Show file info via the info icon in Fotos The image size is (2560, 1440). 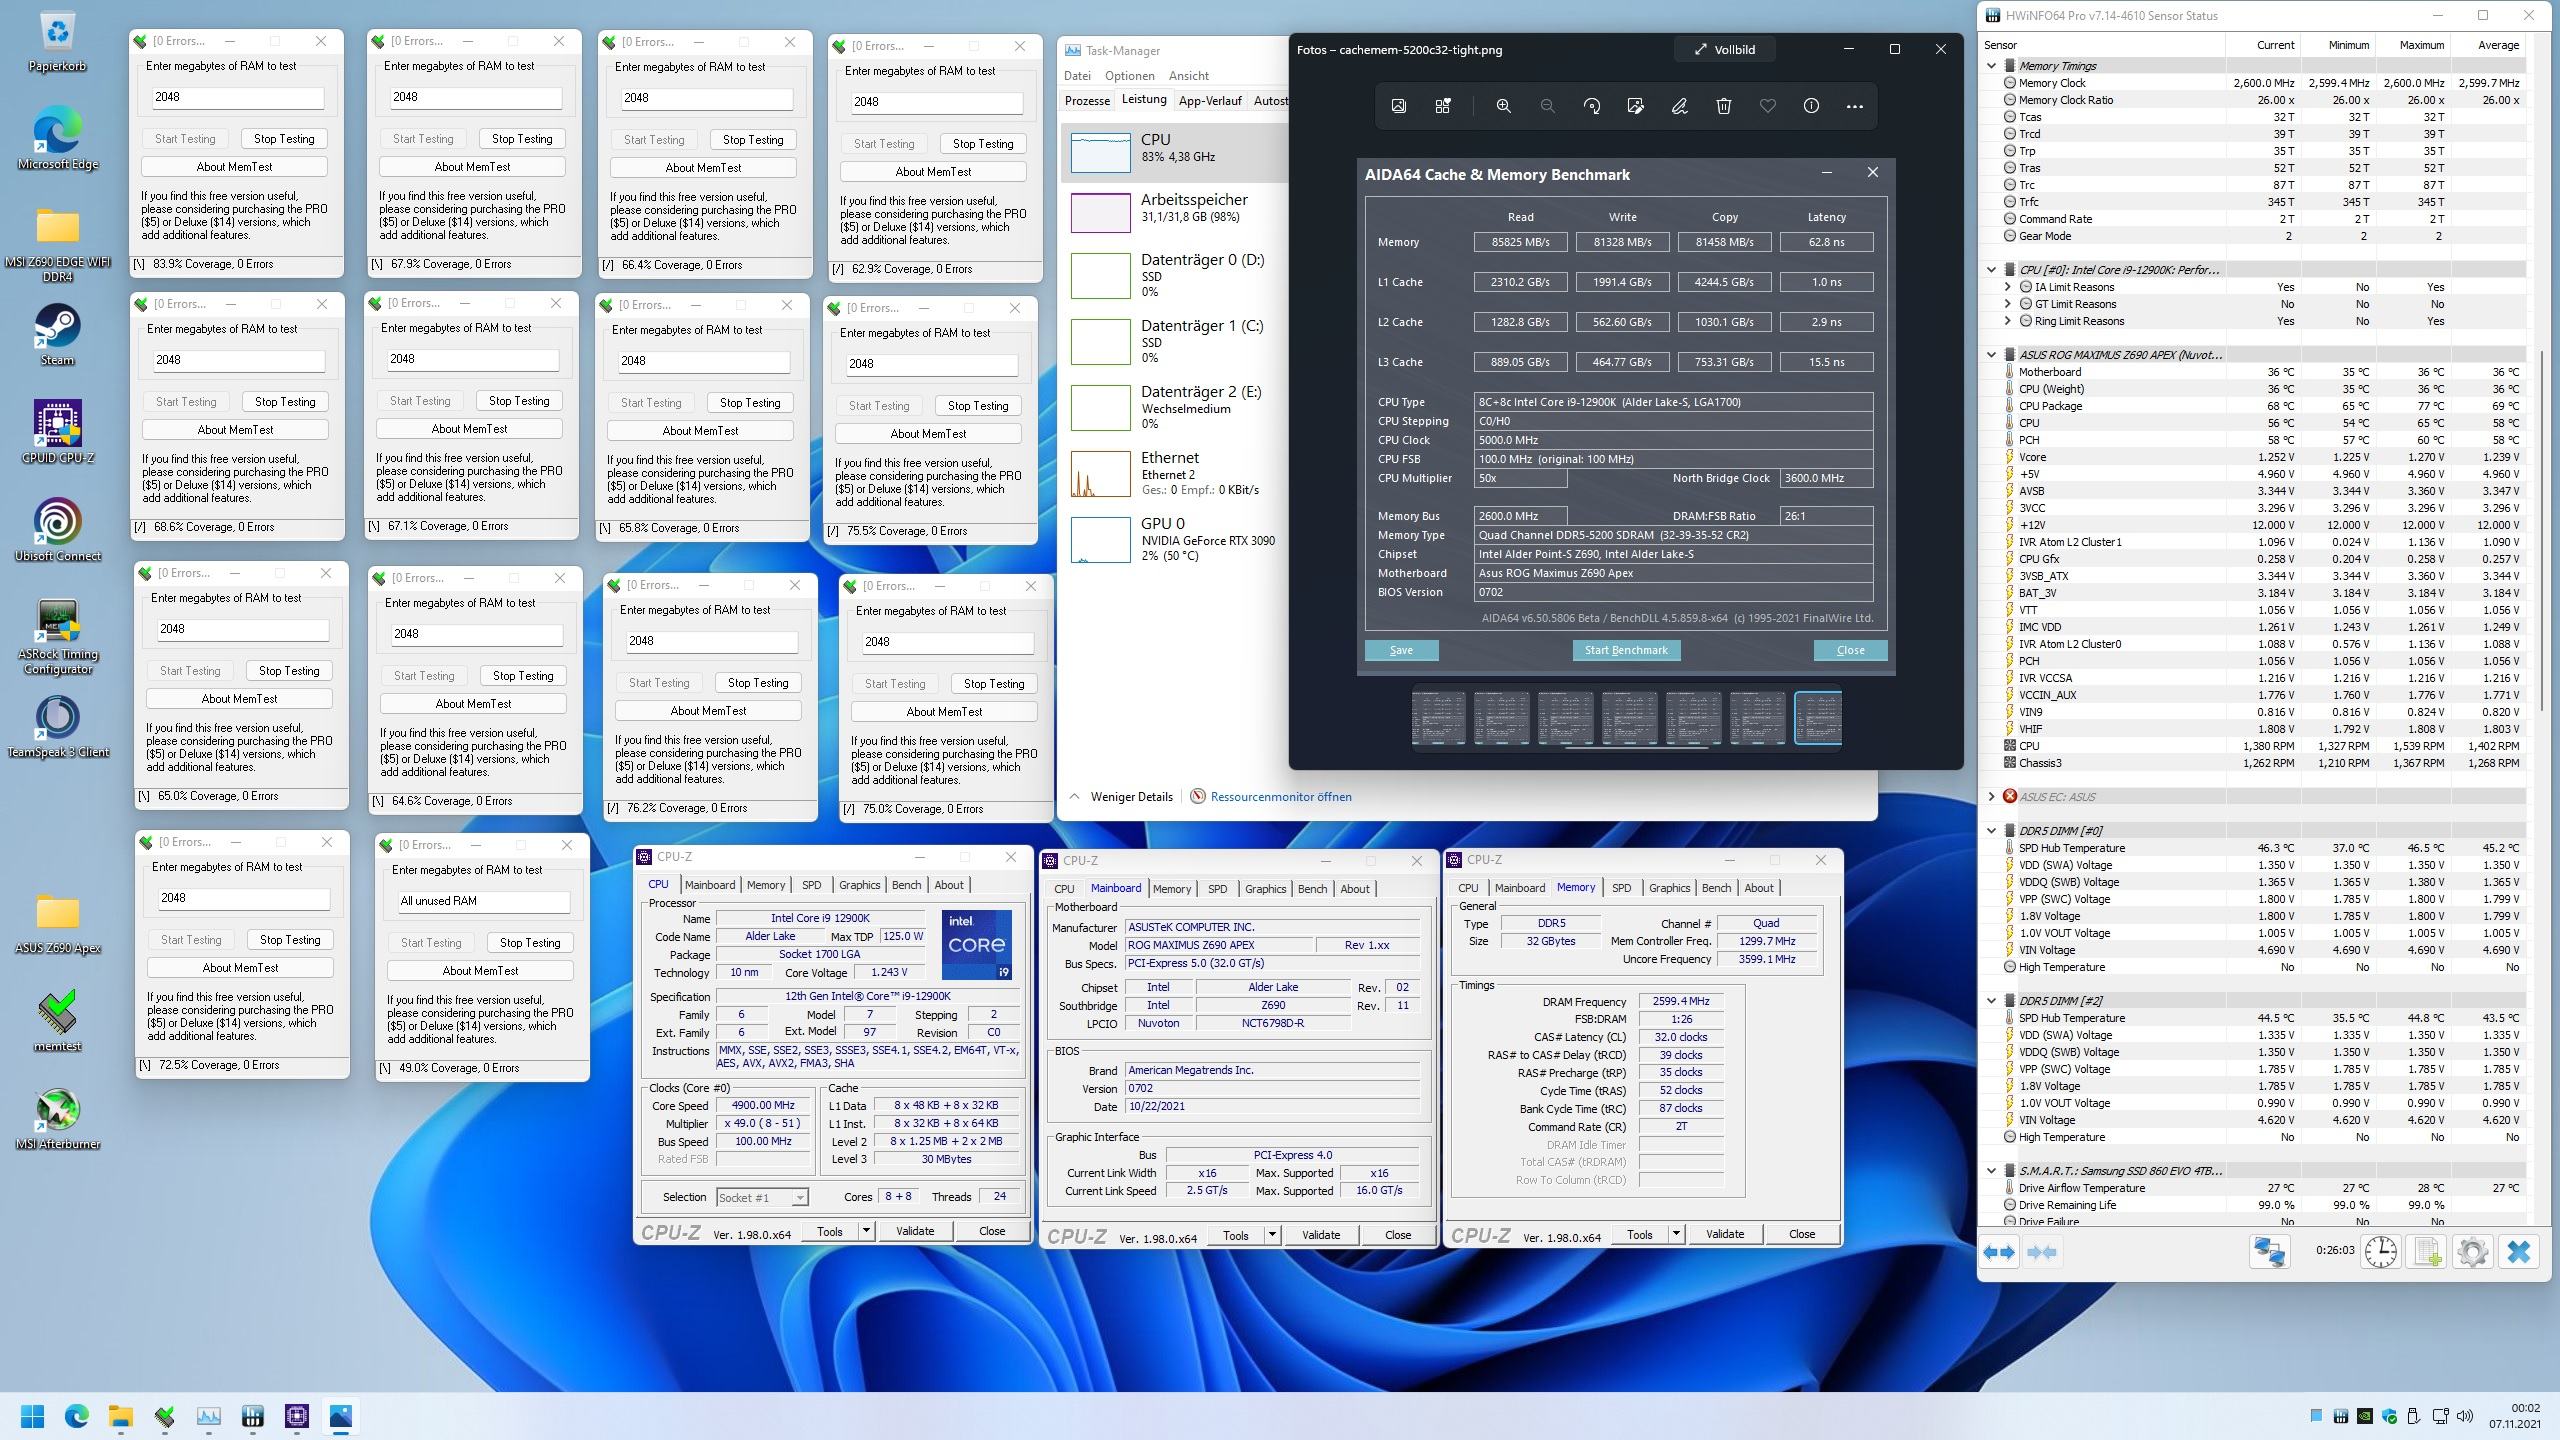[1811, 106]
